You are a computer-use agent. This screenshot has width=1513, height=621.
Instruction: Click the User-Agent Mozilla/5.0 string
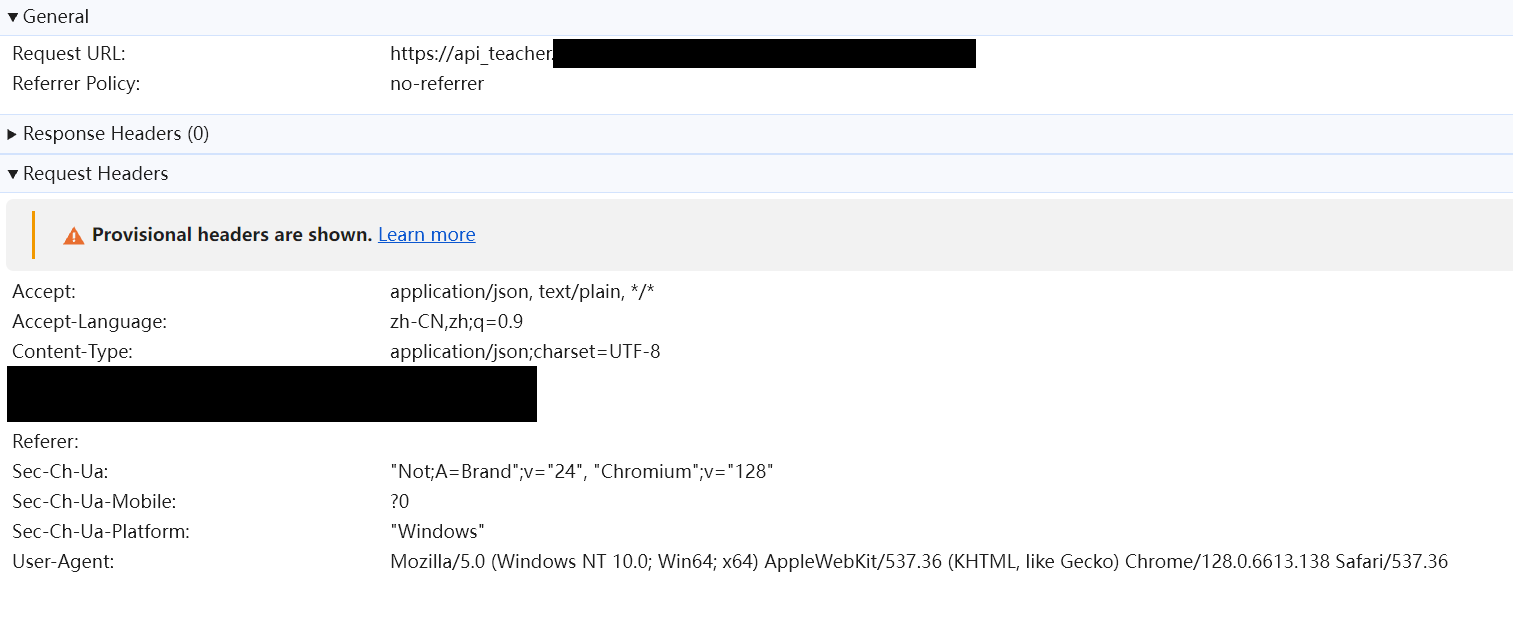pos(918,562)
